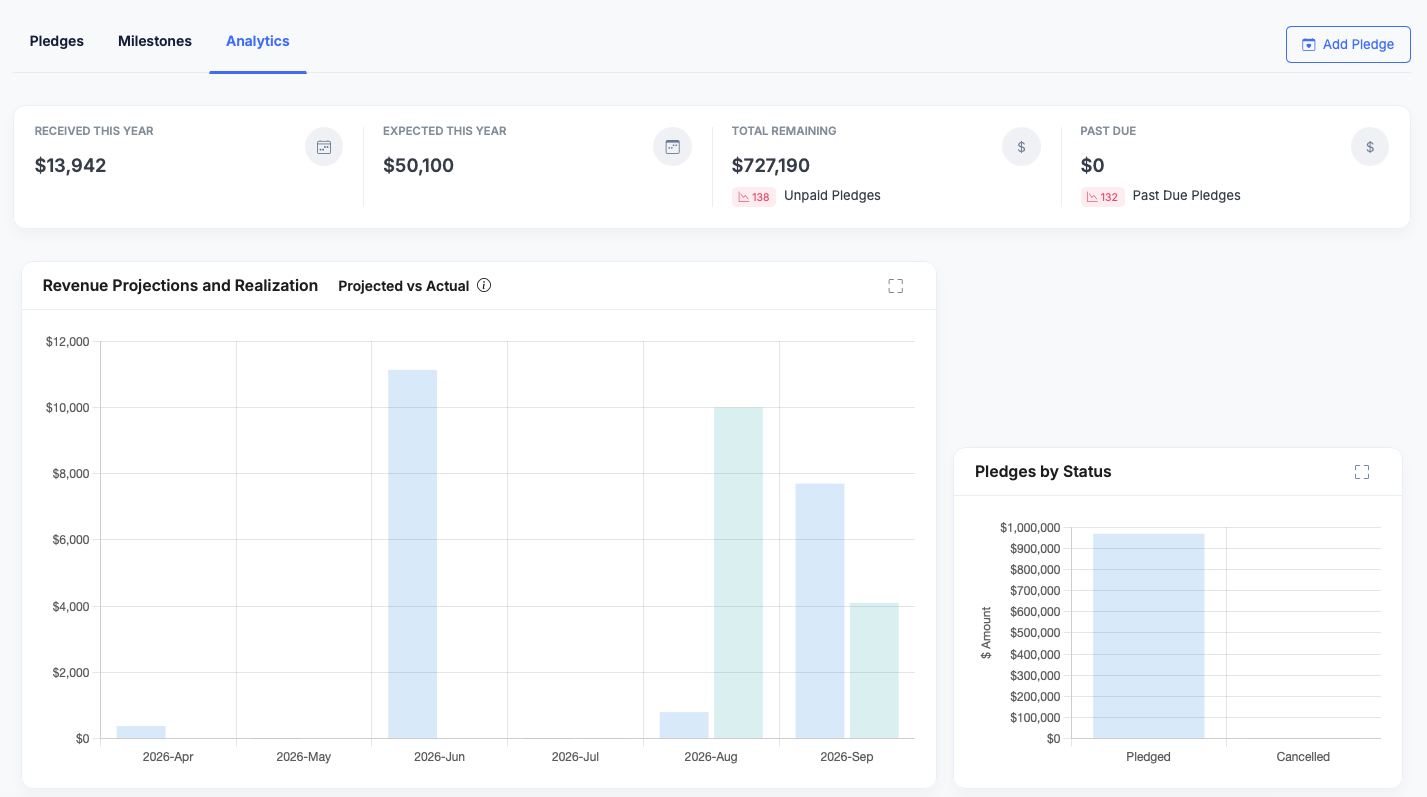Image resolution: width=1427 pixels, height=797 pixels.
Task: Switch to the Milestones tab
Action: pyautogui.click(x=155, y=41)
